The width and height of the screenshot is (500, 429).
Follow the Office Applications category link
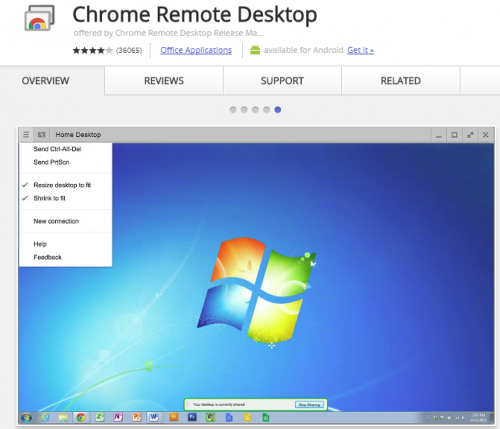196,50
